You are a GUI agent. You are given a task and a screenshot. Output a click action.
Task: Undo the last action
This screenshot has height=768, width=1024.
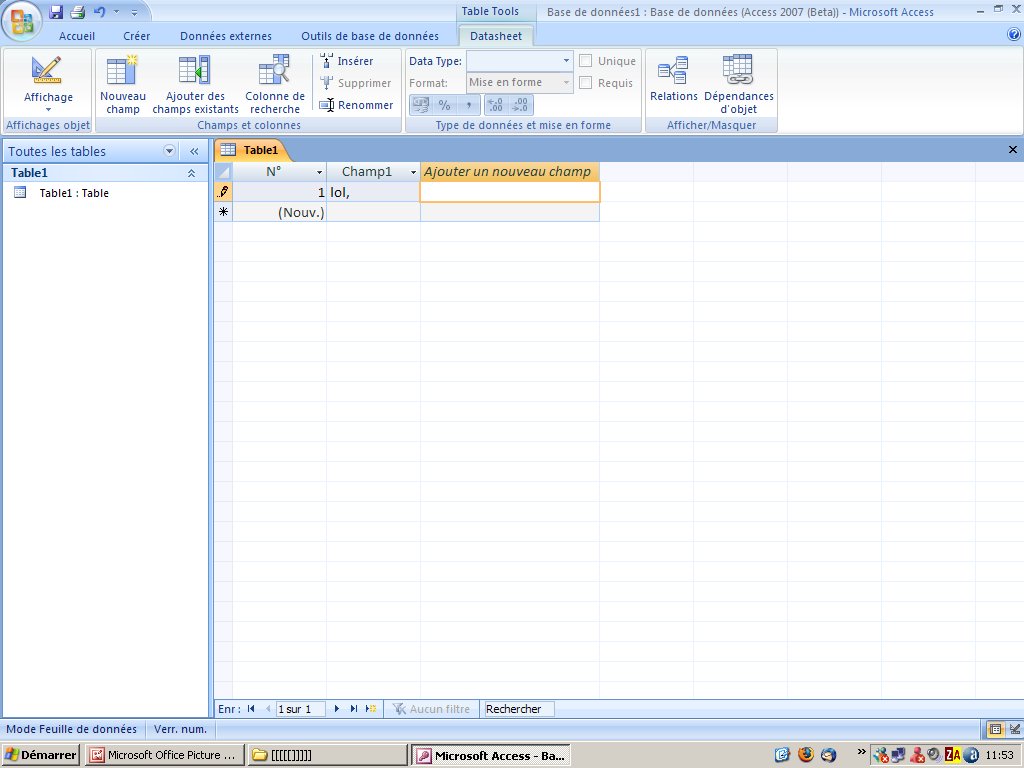tap(99, 12)
